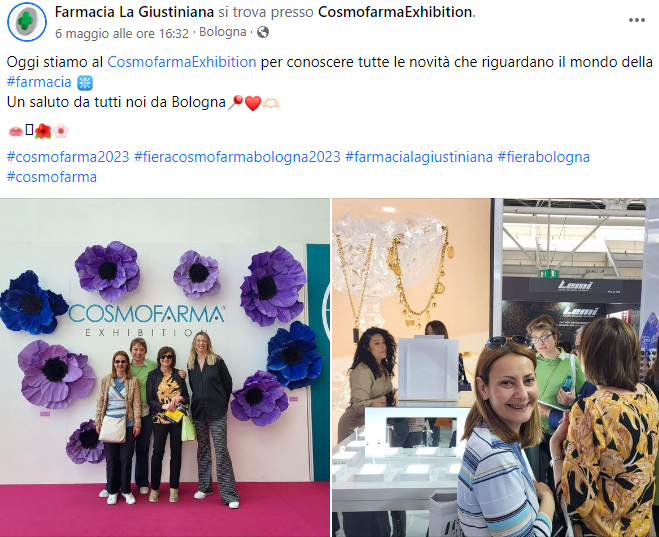Image resolution: width=659 pixels, height=537 pixels.
Task: Click the public globe privacy icon
Action: (263, 32)
